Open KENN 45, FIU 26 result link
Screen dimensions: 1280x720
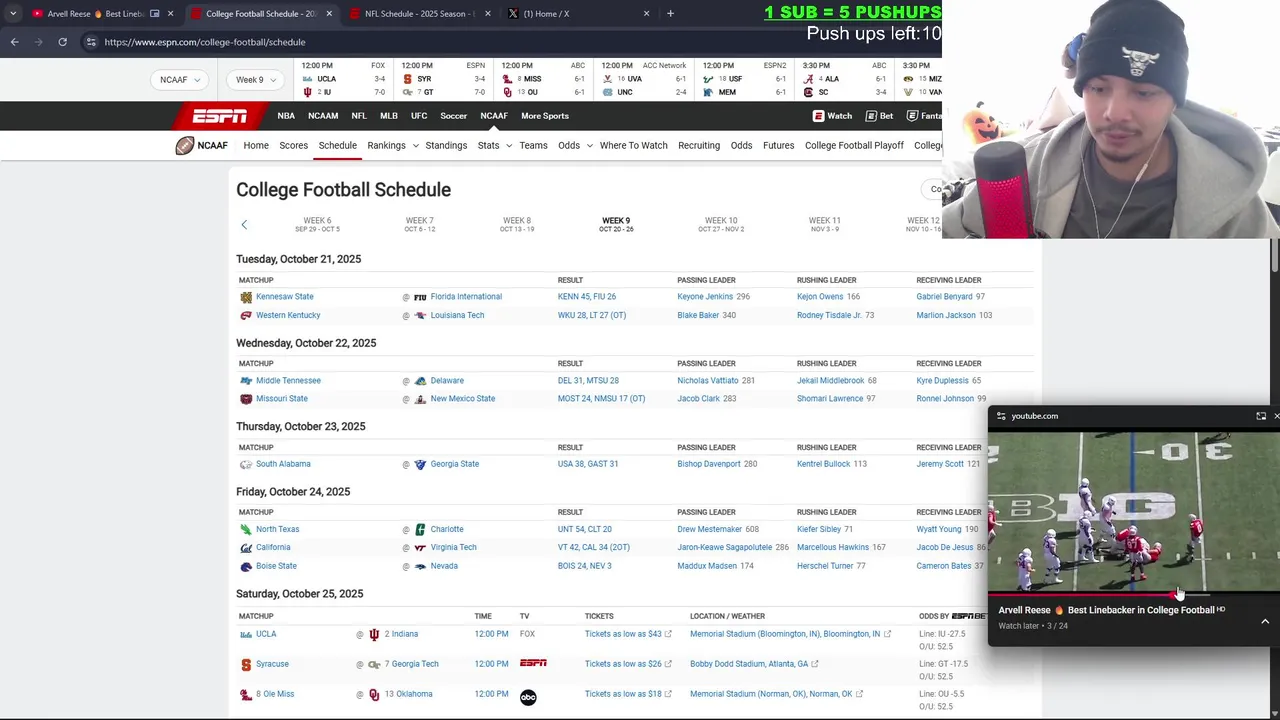(x=587, y=297)
